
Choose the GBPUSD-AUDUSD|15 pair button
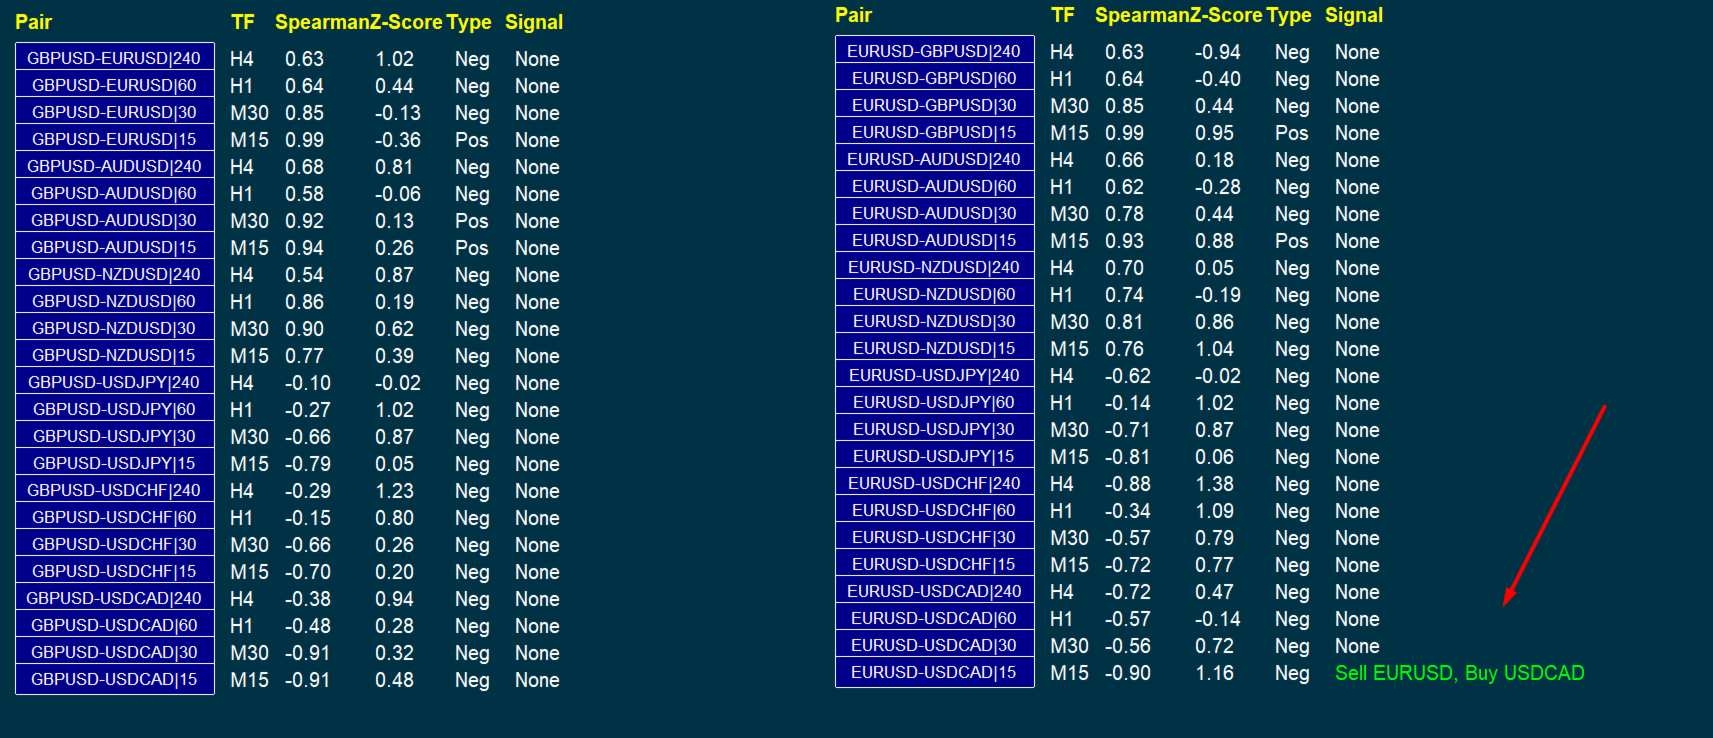pos(114,247)
